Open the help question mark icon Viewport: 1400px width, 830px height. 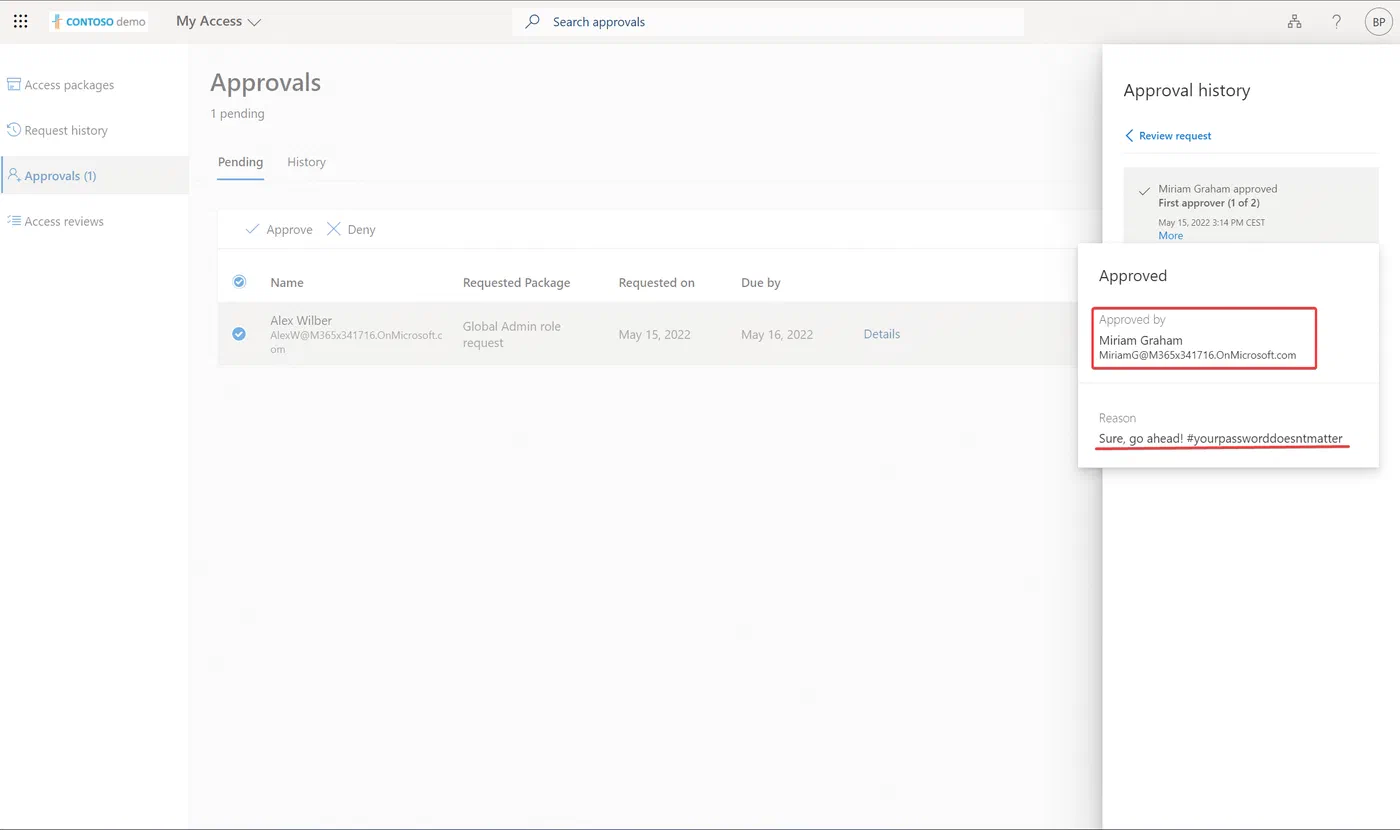tap(1336, 21)
